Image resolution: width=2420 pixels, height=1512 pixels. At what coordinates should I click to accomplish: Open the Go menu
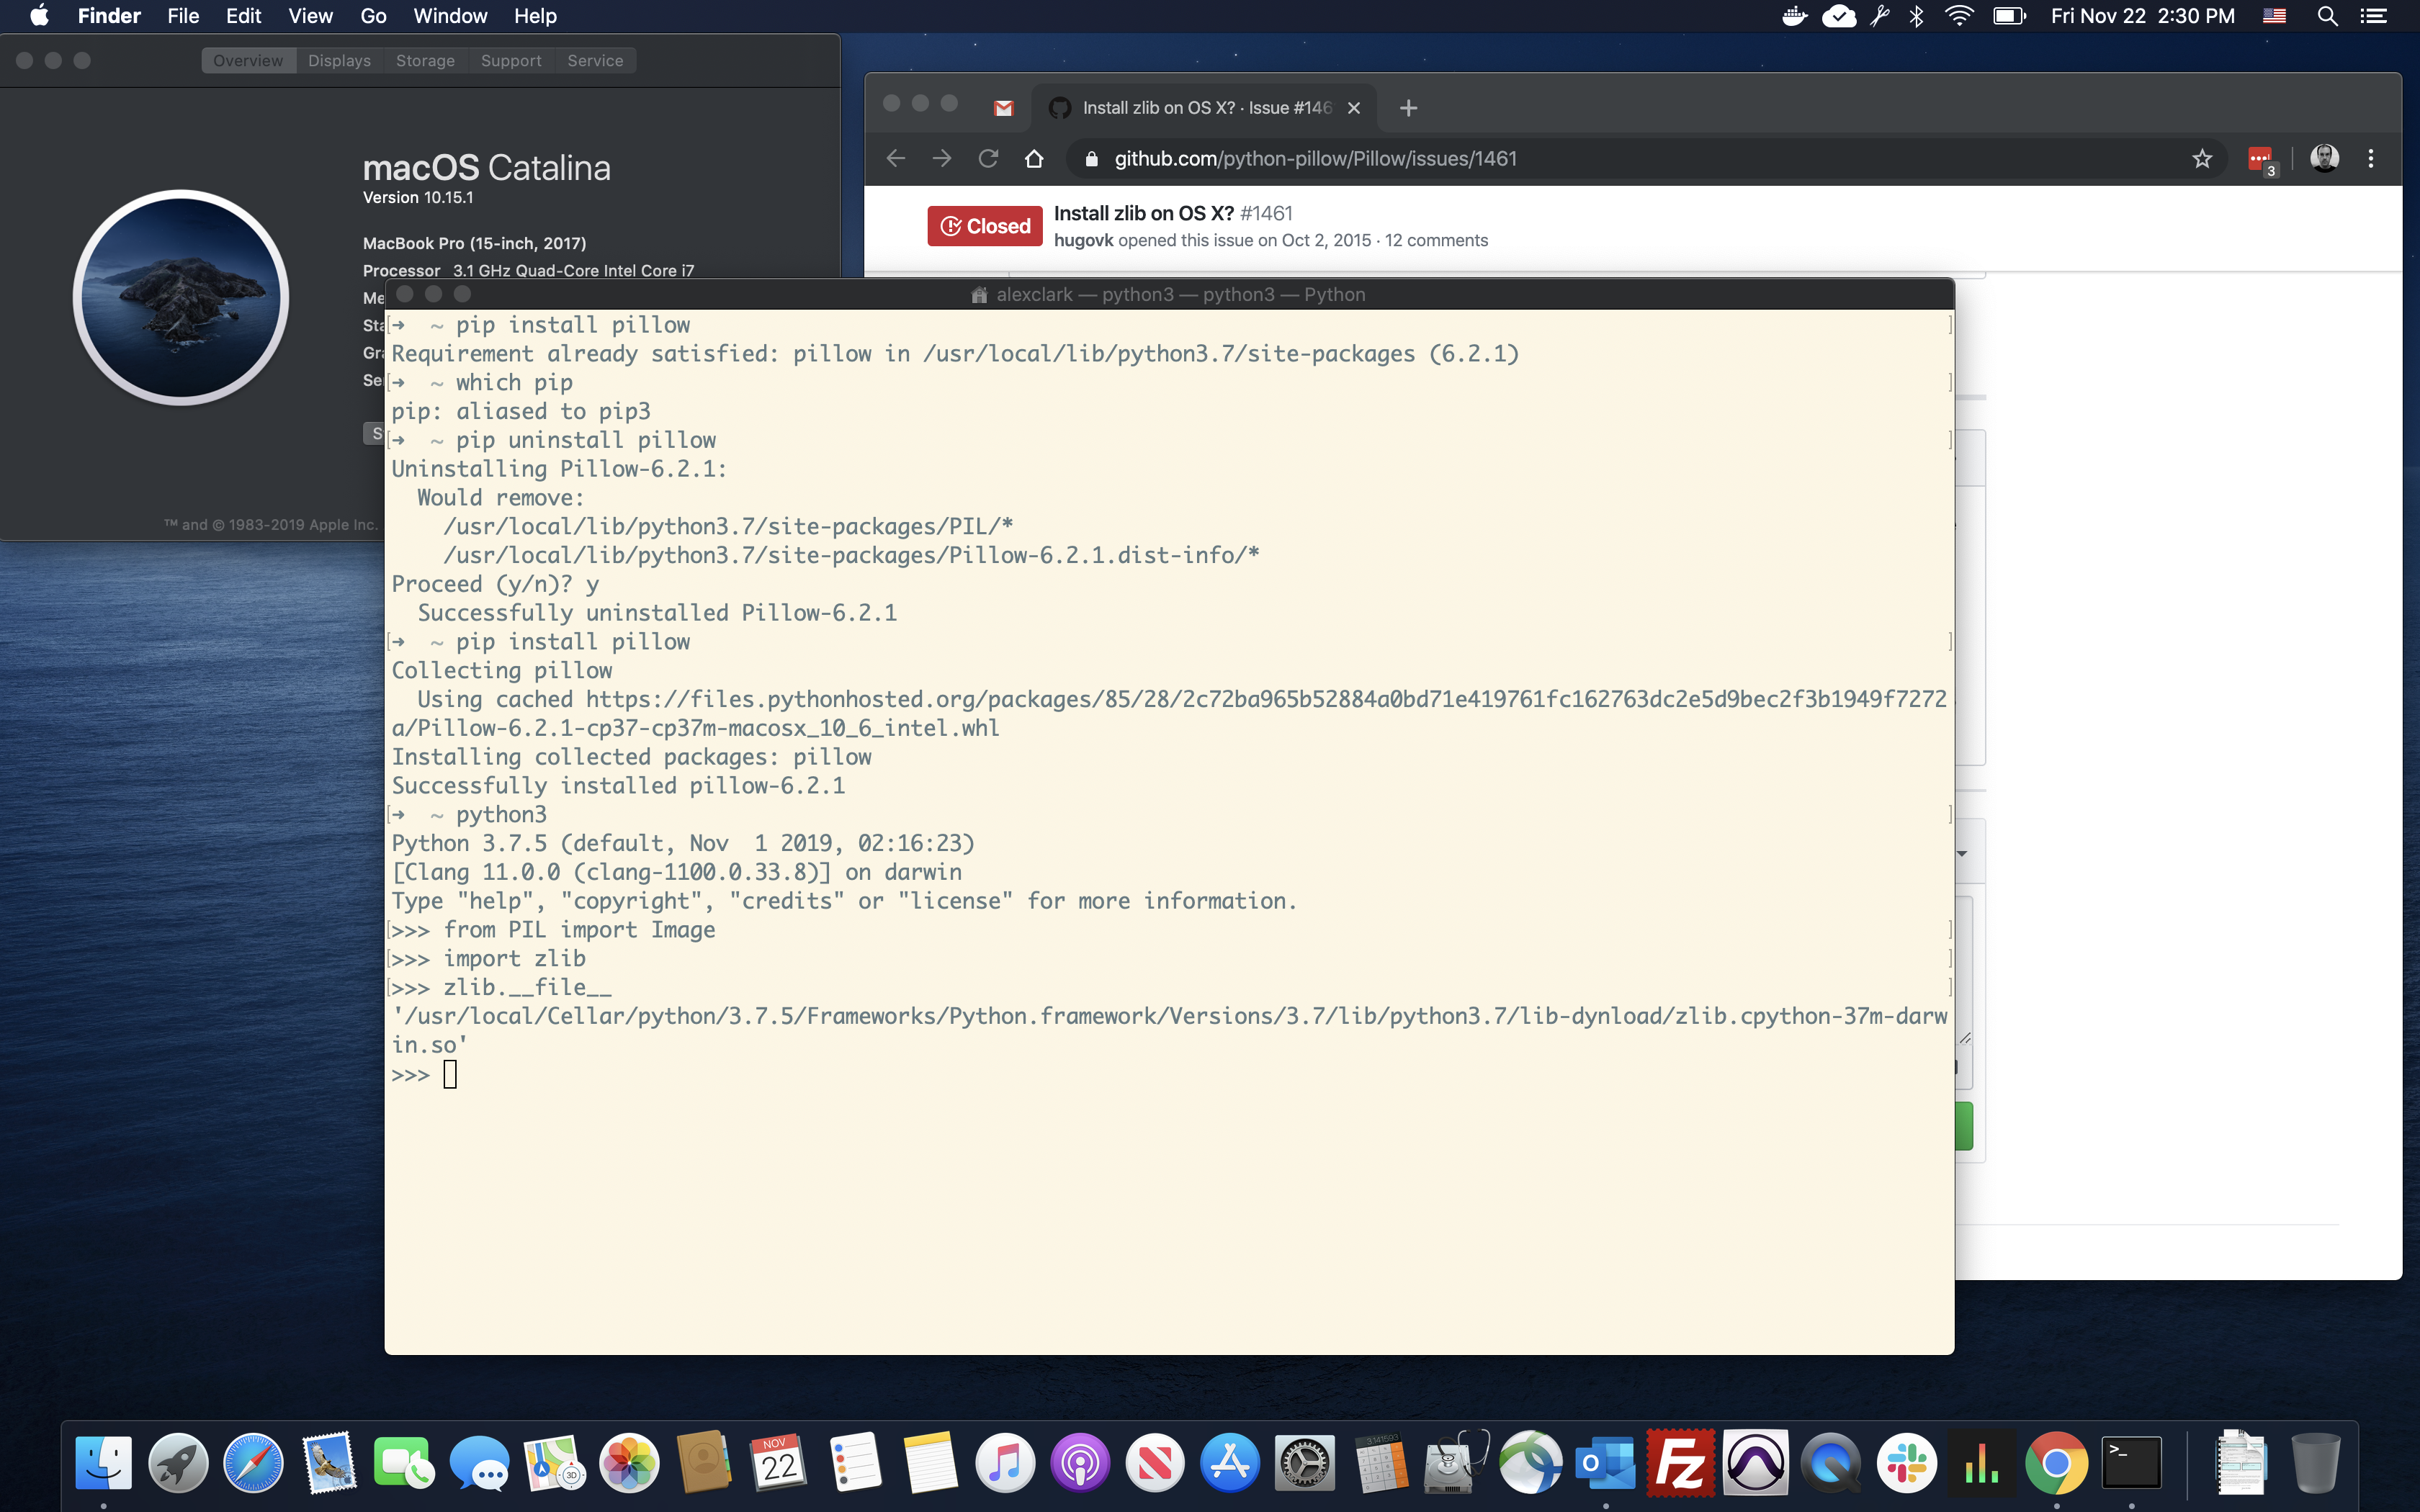pos(373,16)
